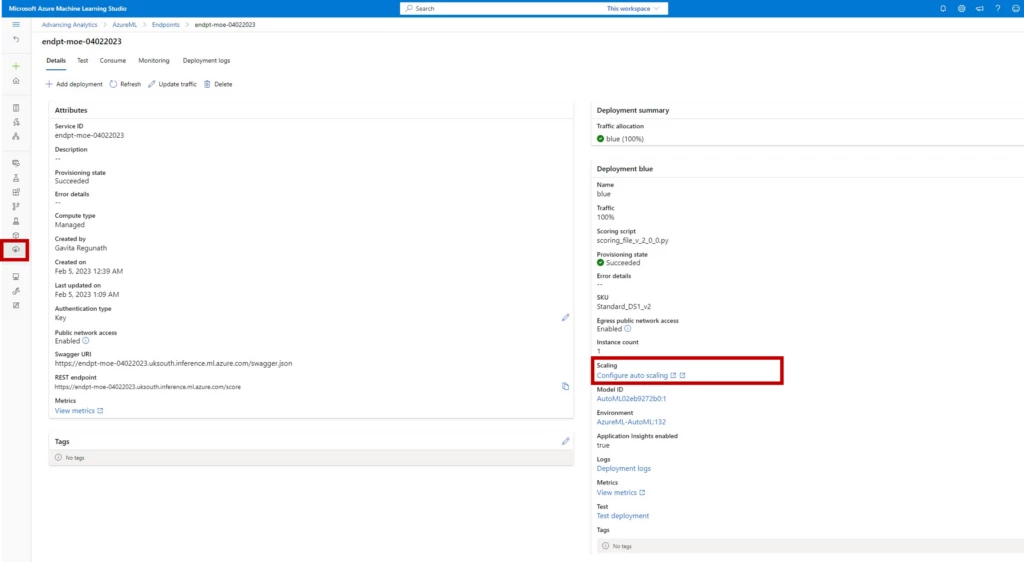The image size is (1024, 562).
Task: Toggle the hamburger menu to collapse sidebar
Action: tap(15, 24)
